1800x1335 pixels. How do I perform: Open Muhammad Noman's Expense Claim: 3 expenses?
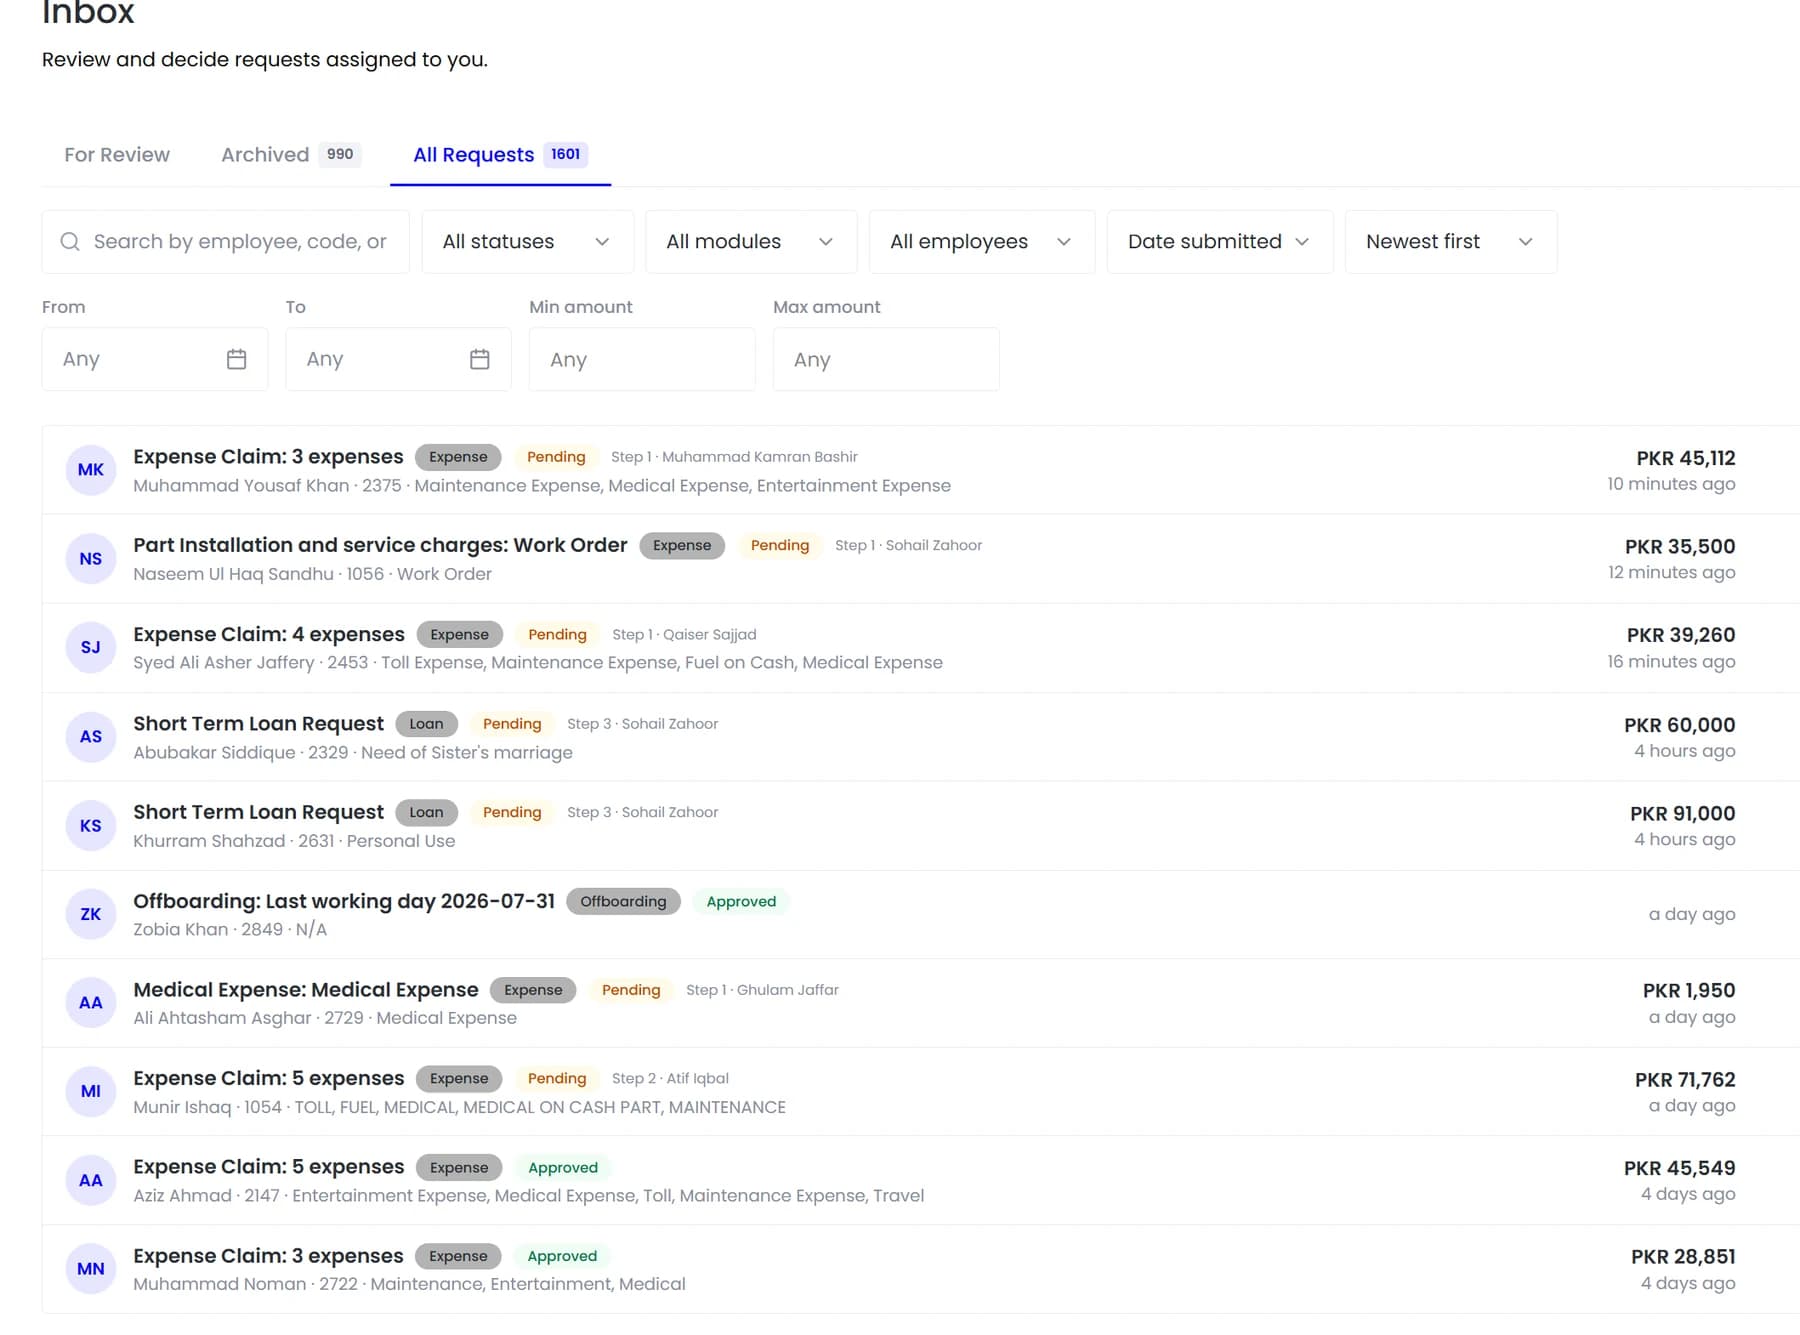[268, 1256]
